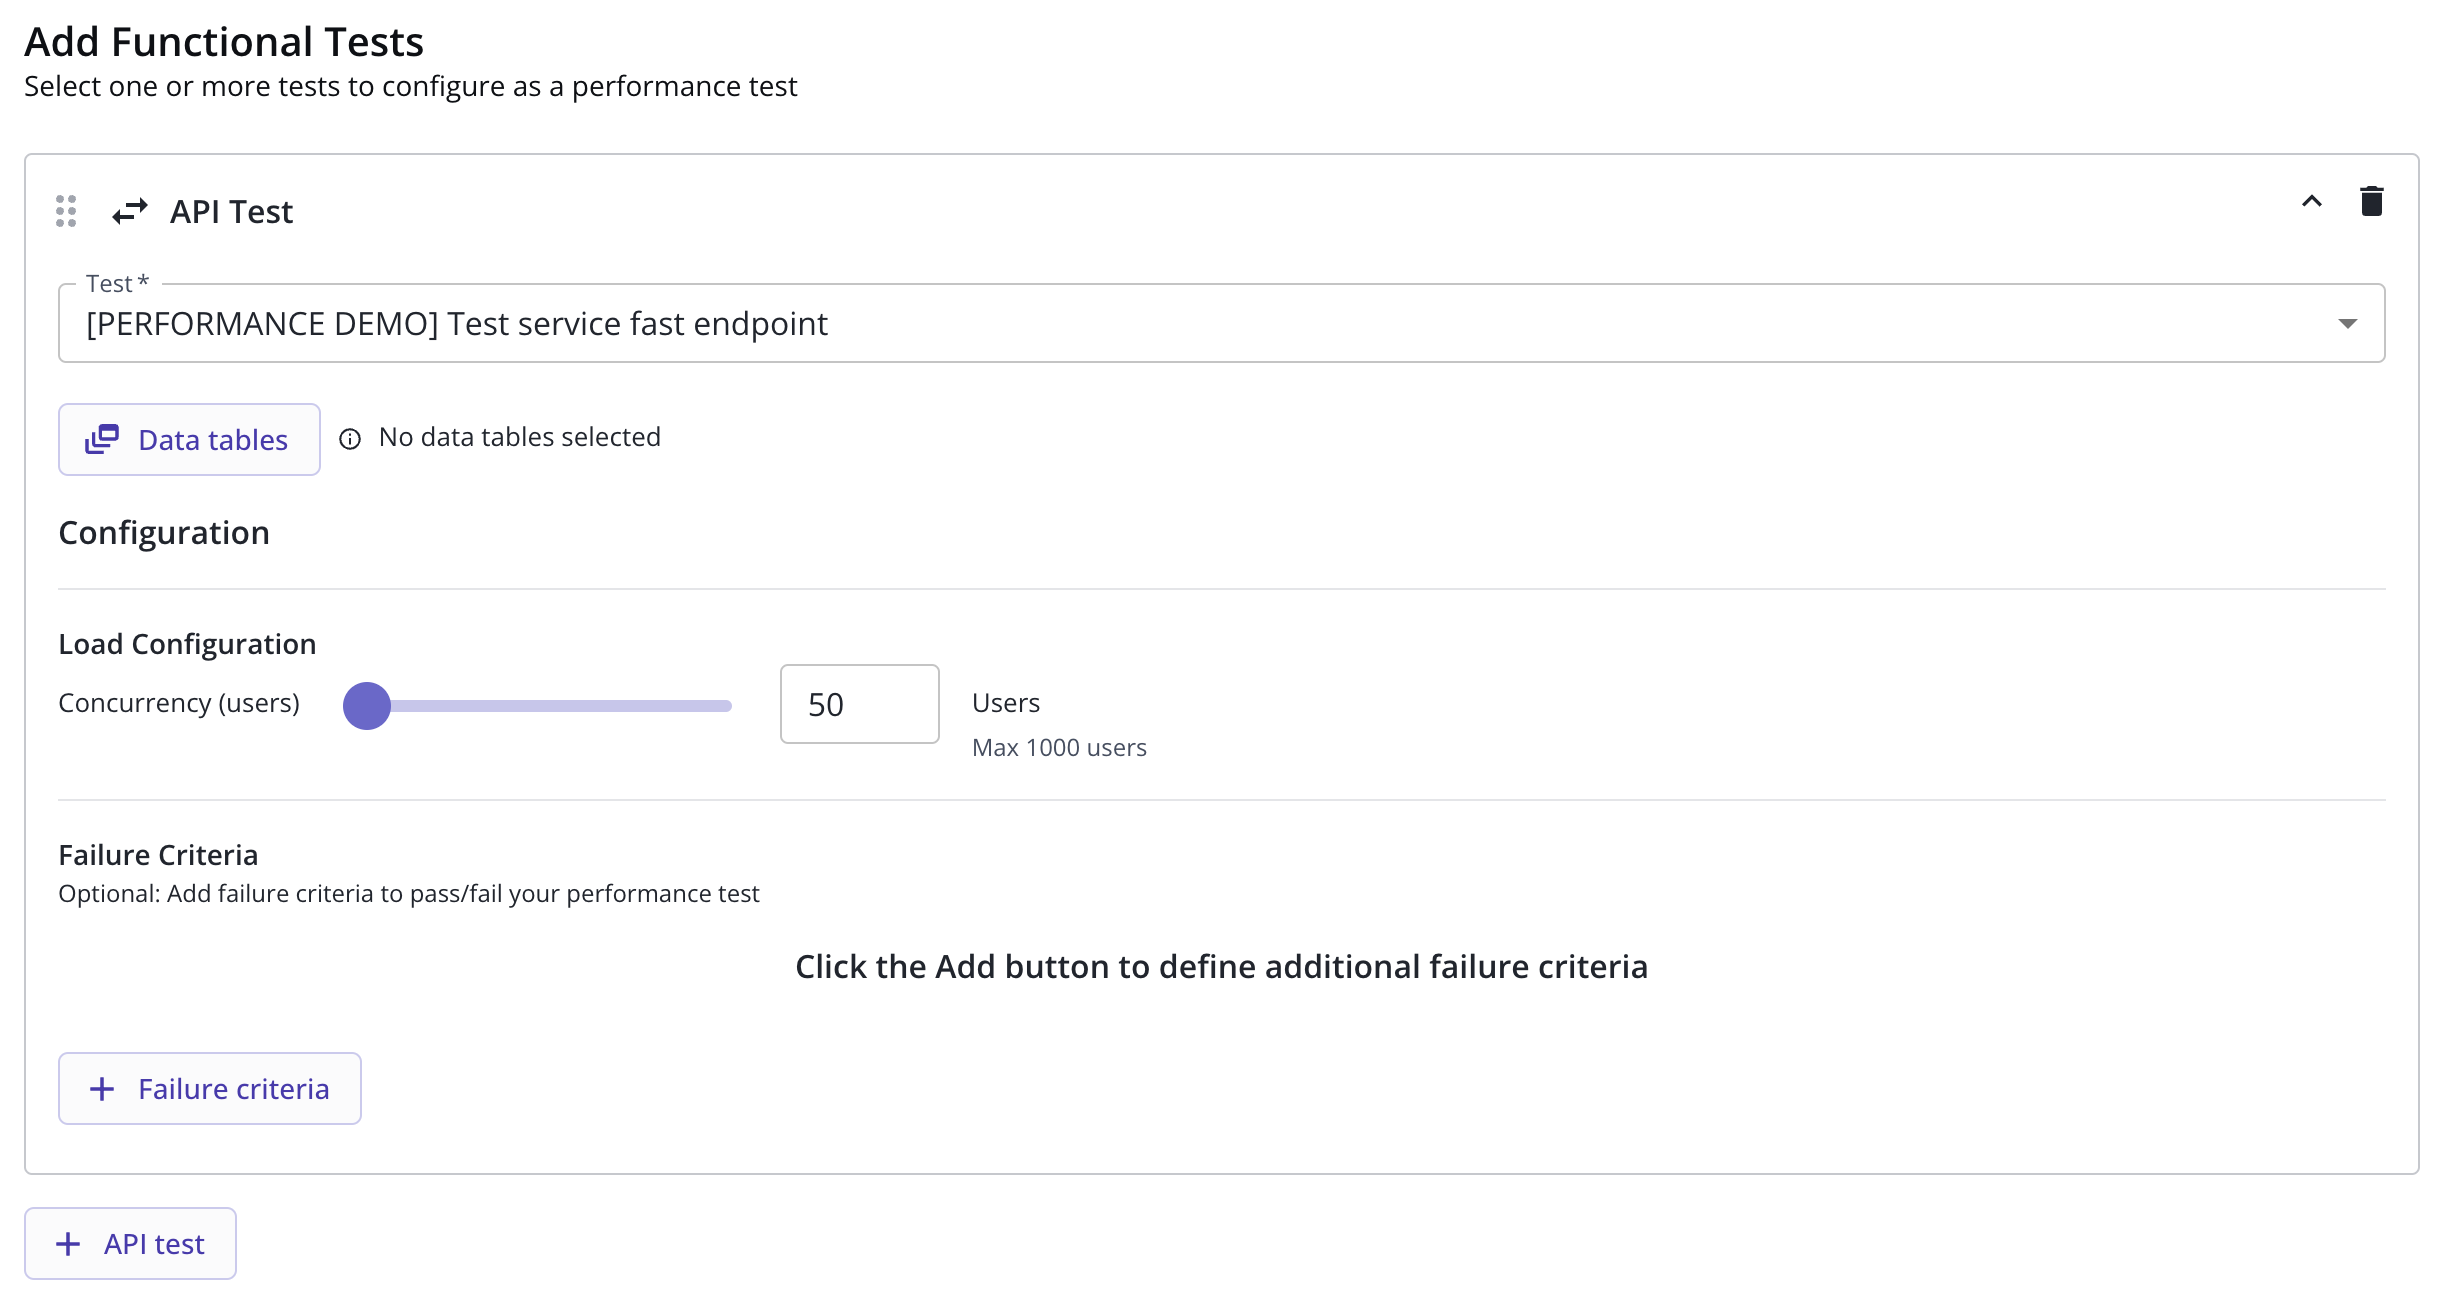Viewport: 2444px width, 1304px height.
Task: Click the API Test swap arrows icon
Action: click(130, 211)
